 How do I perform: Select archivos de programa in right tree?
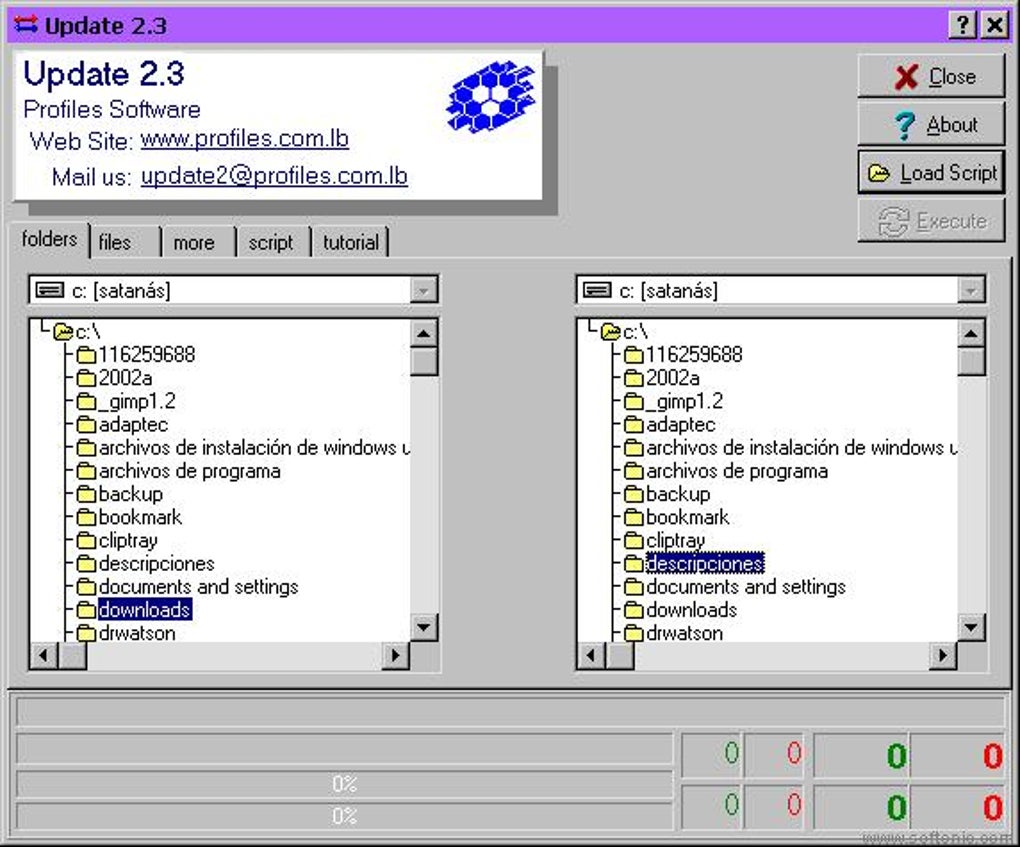737,471
